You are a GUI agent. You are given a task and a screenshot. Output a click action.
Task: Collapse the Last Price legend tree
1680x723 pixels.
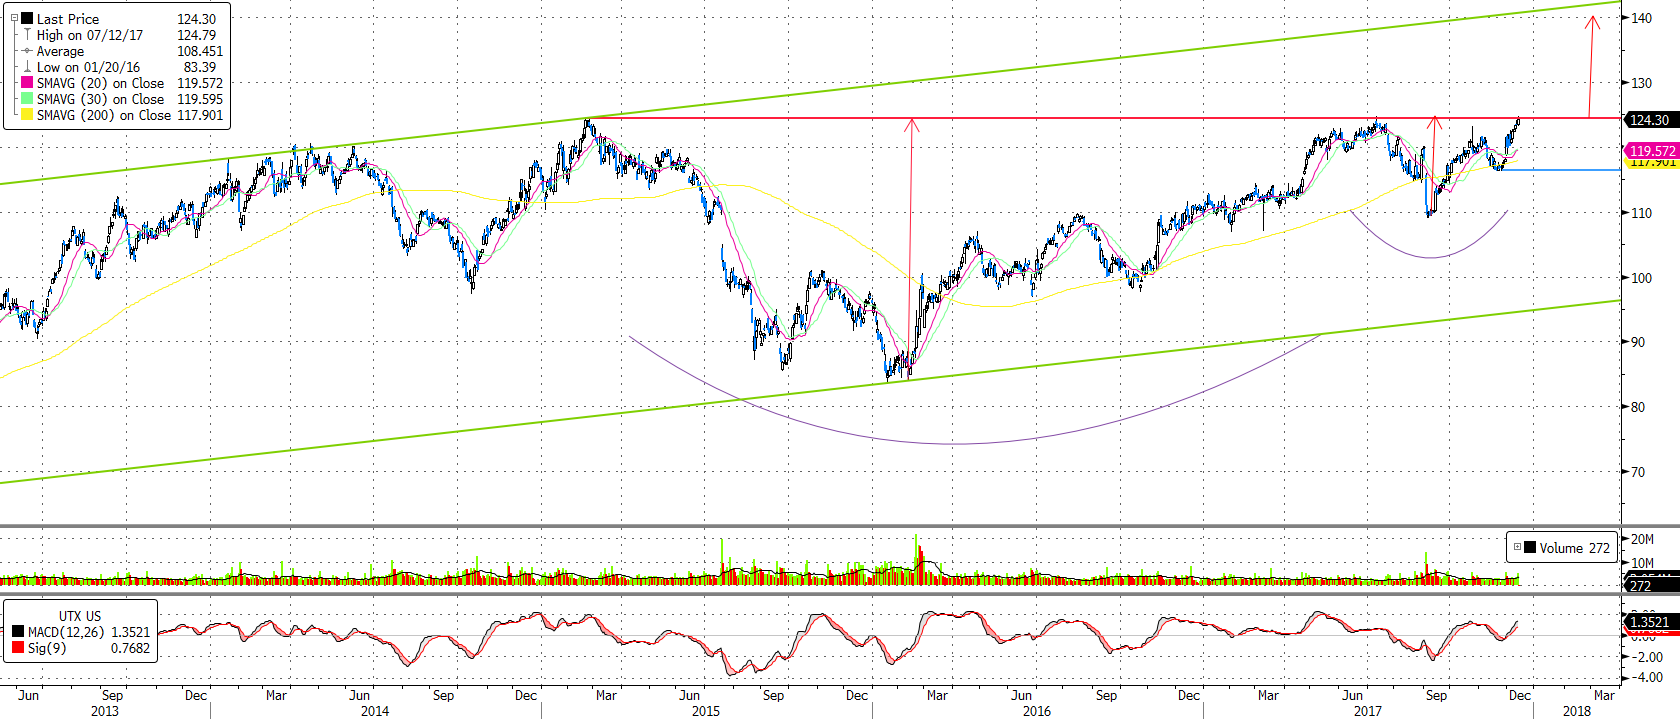(14, 18)
